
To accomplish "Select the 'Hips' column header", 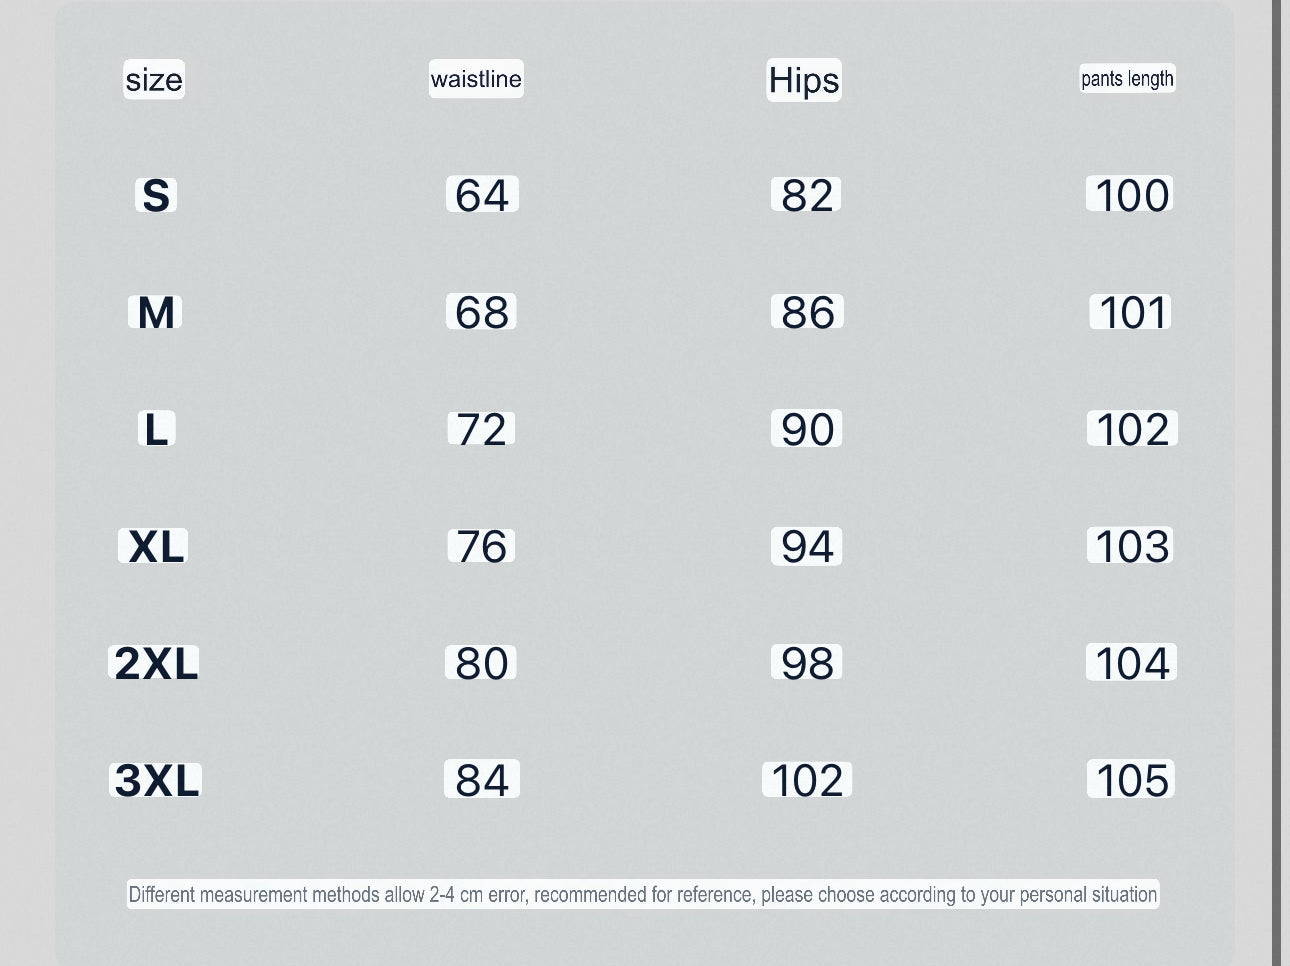I will point(804,80).
